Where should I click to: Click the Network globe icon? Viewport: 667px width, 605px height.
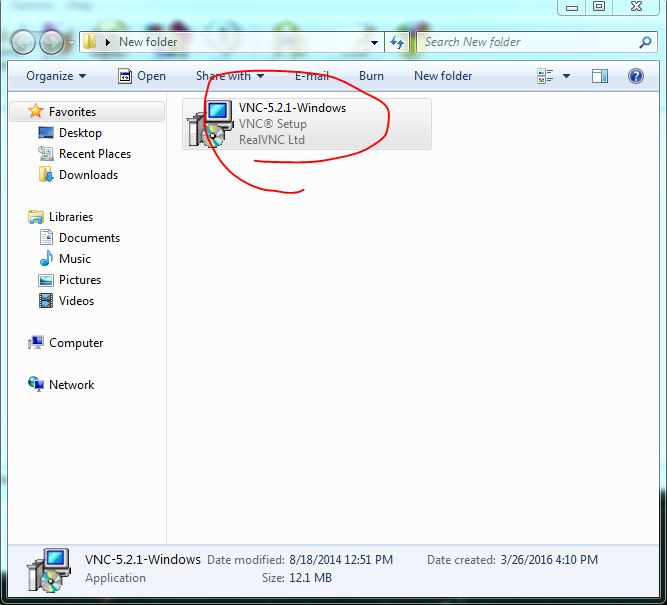(x=36, y=384)
